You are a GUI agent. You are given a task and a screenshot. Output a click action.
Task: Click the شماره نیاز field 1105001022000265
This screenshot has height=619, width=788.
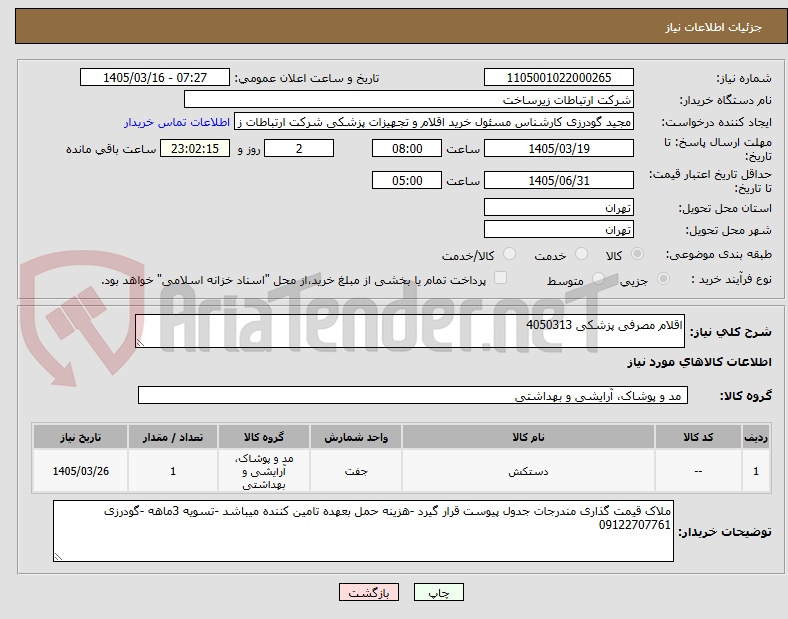click(559, 77)
